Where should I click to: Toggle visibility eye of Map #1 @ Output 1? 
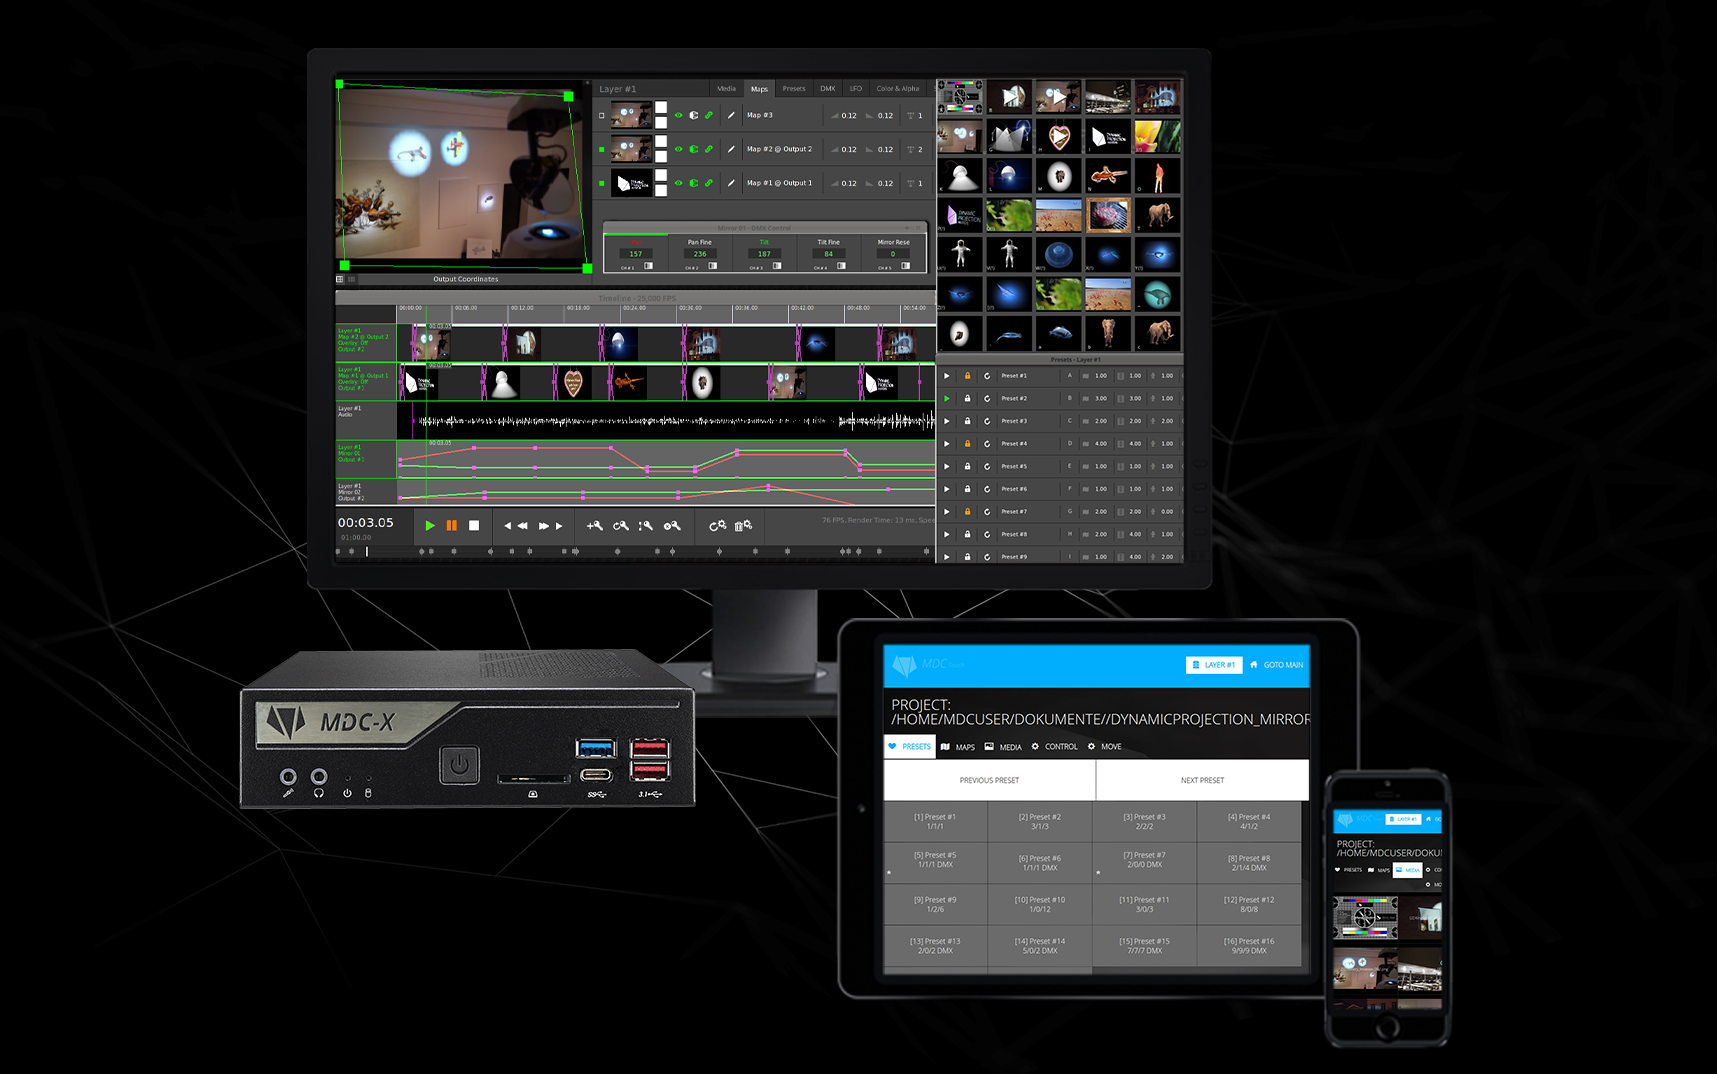pyautogui.click(x=679, y=183)
